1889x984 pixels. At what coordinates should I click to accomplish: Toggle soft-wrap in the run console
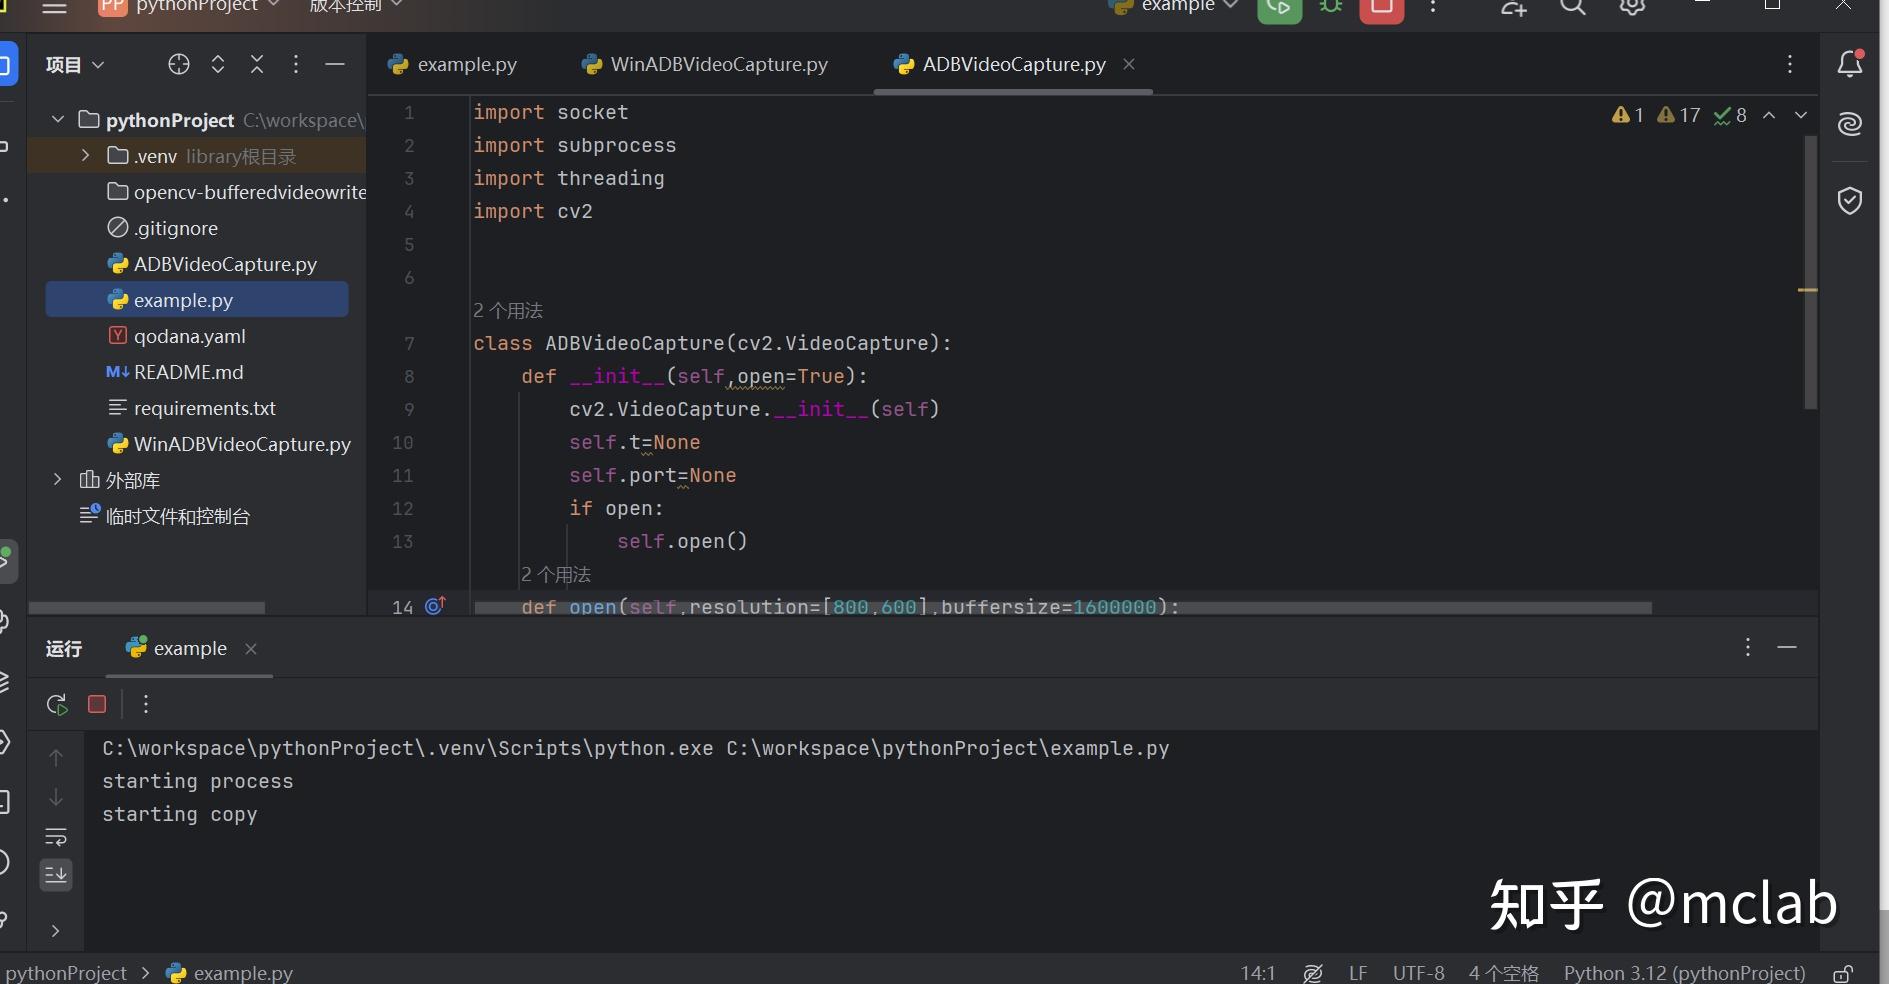(56, 836)
